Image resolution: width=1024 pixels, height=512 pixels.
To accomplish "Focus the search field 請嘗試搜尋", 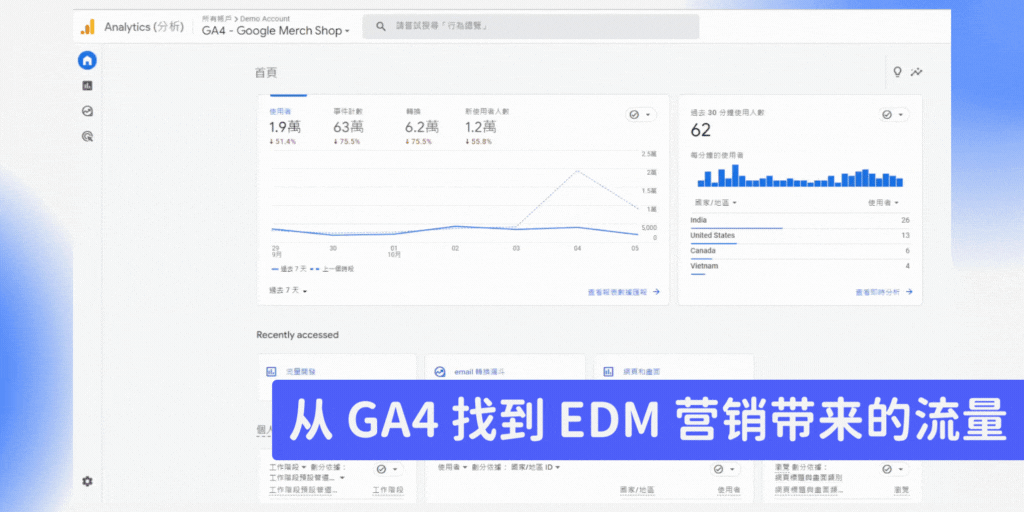I will [530, 27].
